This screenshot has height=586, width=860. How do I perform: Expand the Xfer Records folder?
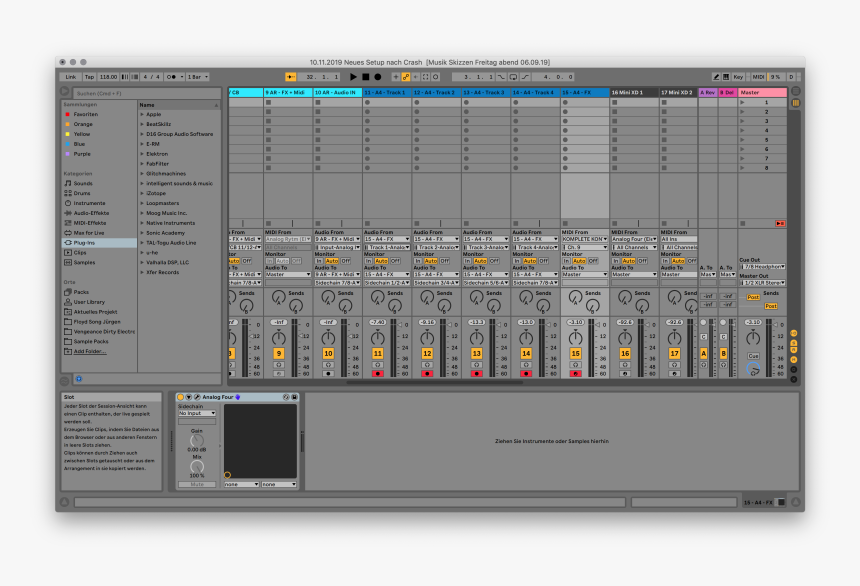click(x=142, y=272)
